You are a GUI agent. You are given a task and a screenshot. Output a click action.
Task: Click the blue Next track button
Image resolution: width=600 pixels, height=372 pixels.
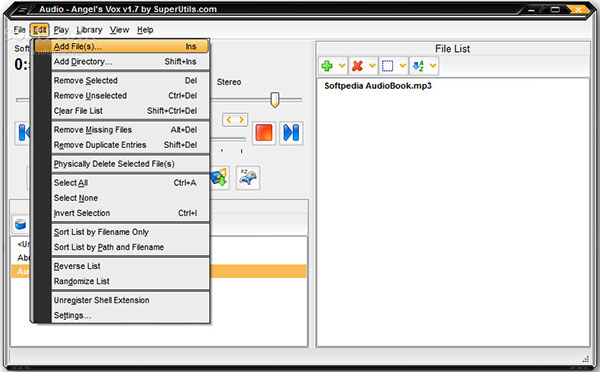291,133
